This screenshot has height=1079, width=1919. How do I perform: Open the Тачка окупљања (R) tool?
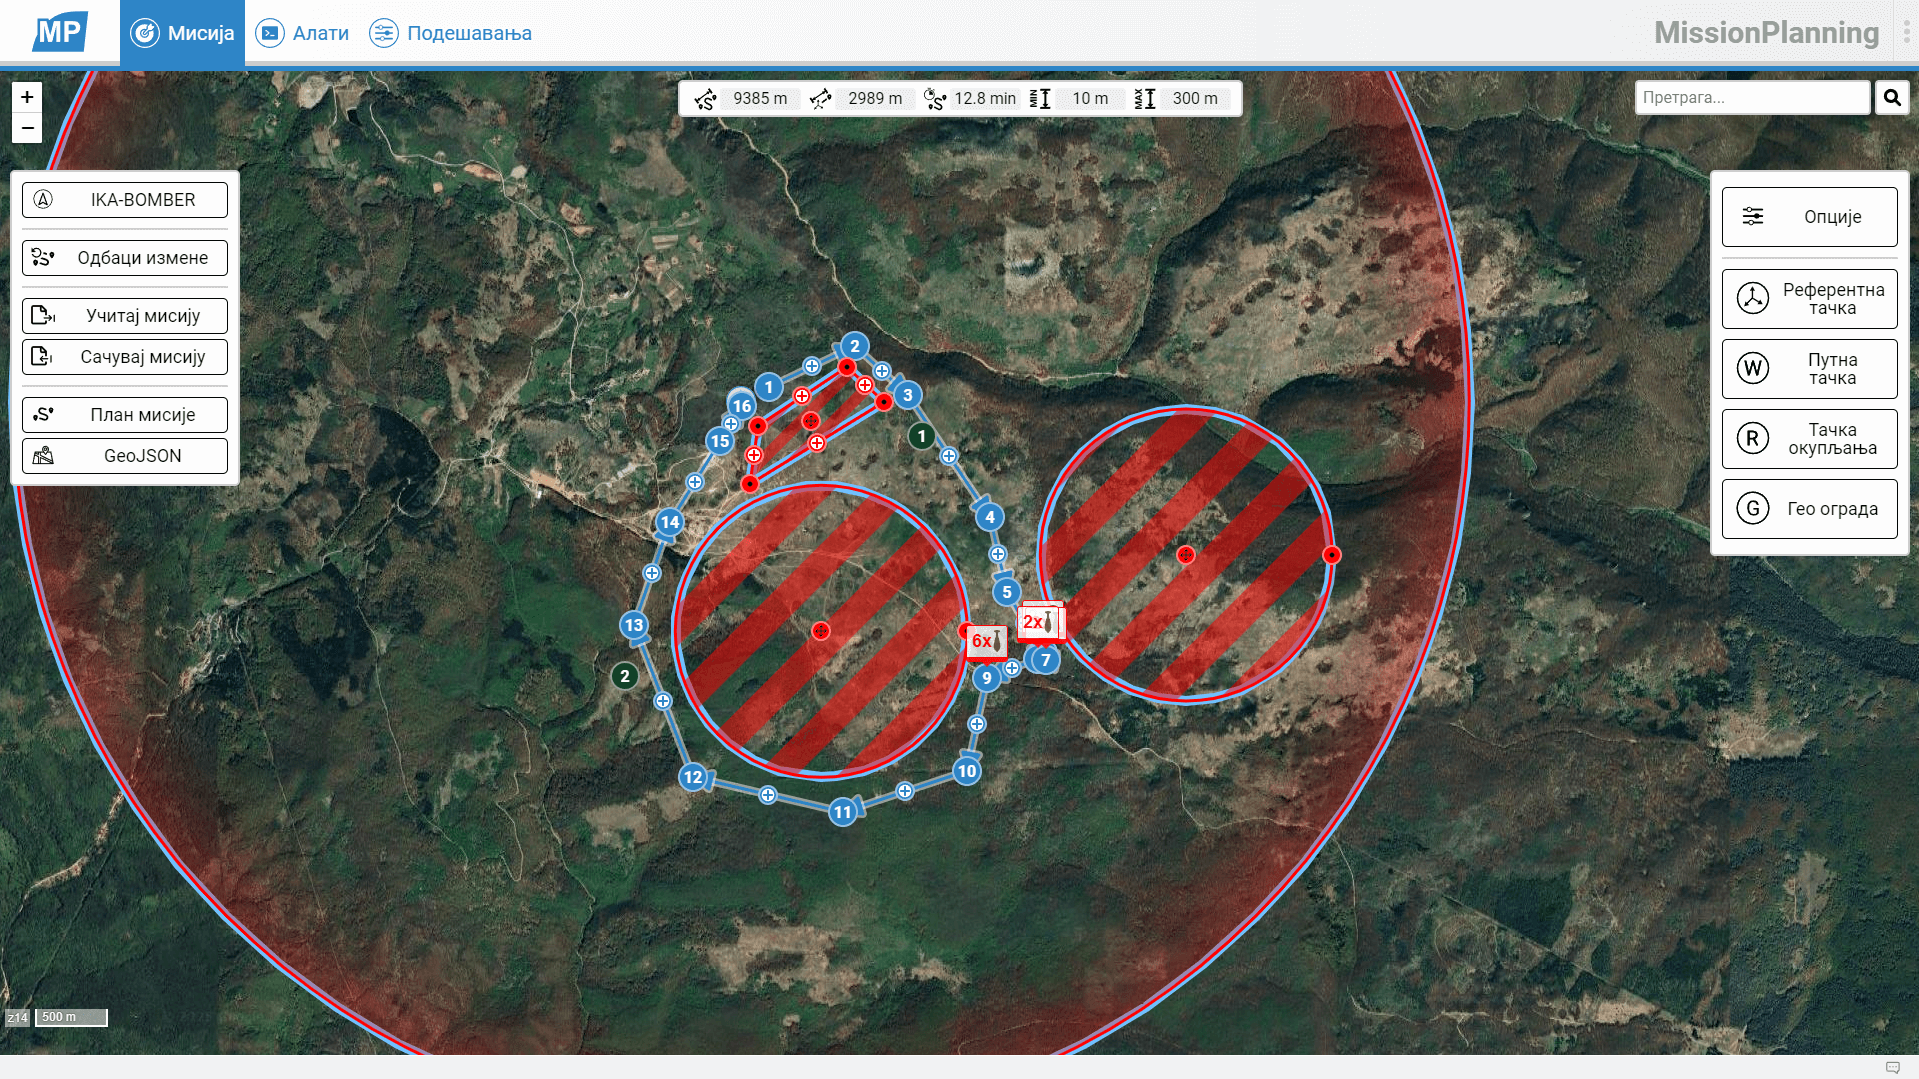click(x=1809, y=439)
